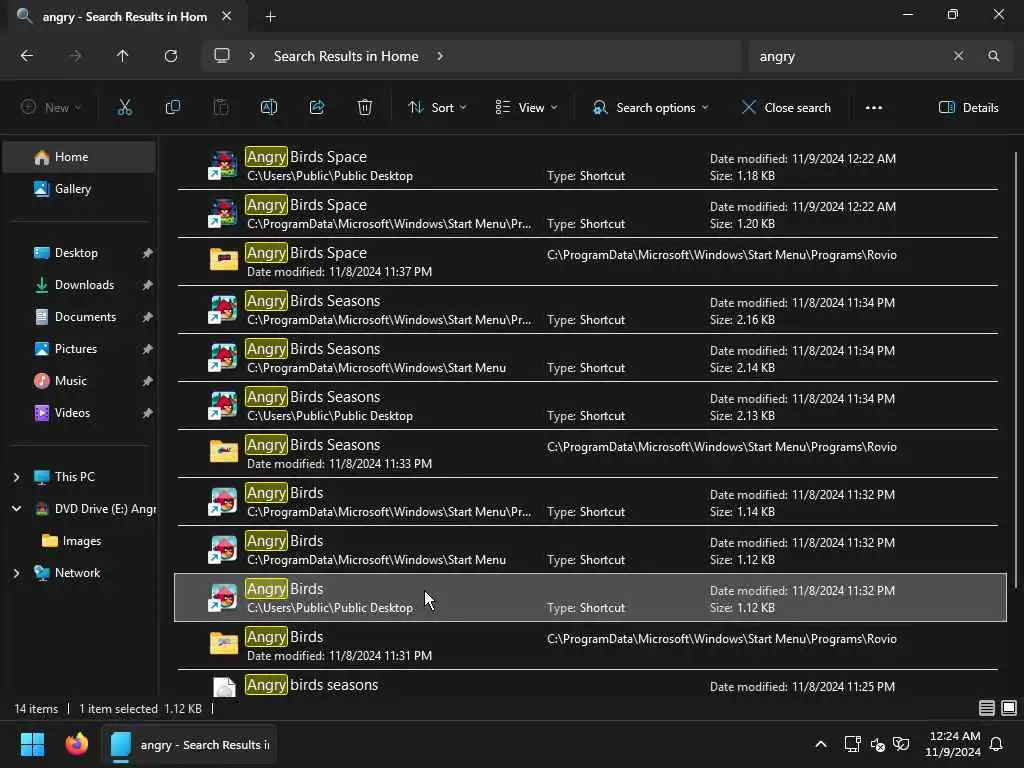Open Documents in the sidebar
This screenshot has height=768, width=1024.
[x=79, y=317]
